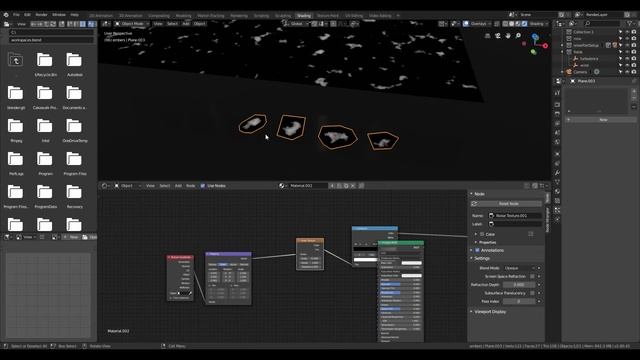Click the blue Z axis on the navigation gizmo

pyautogui.click(x=535, y=37)
